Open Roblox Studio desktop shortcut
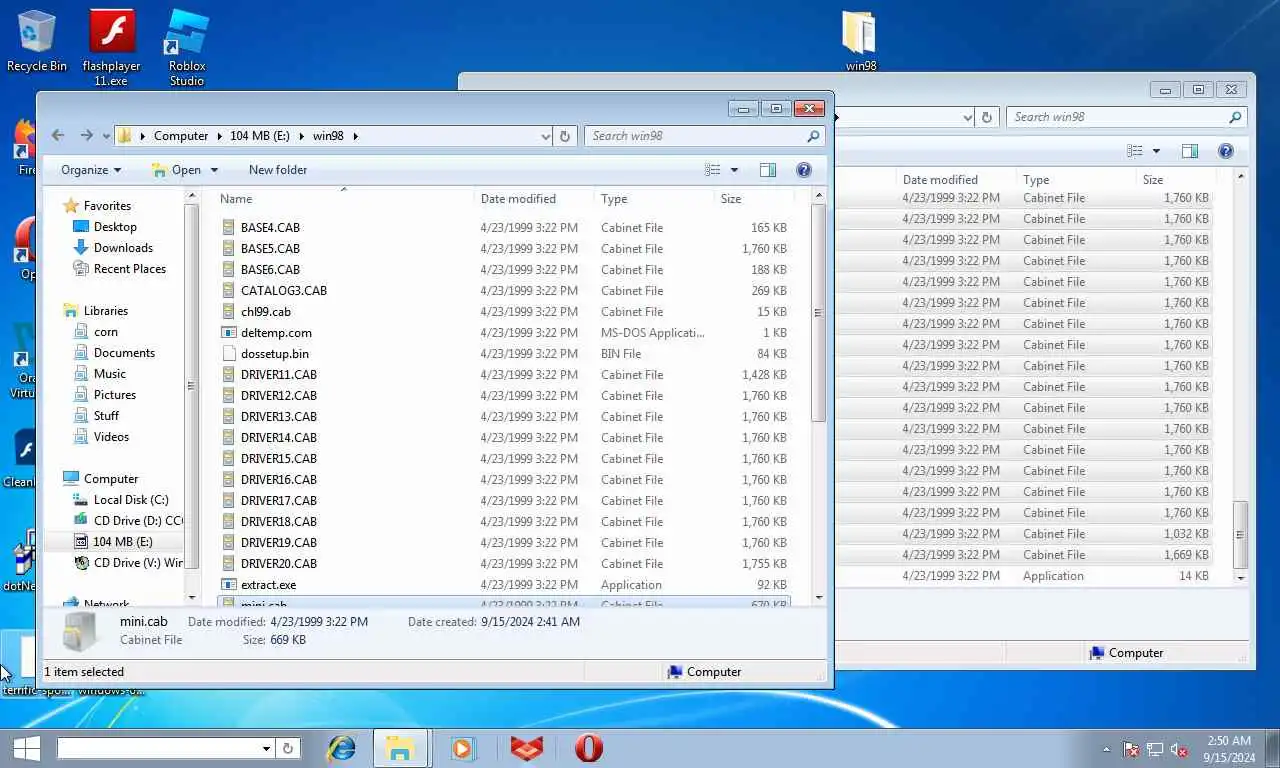The width and height of the screenshot is (1280, 768). 187,48
